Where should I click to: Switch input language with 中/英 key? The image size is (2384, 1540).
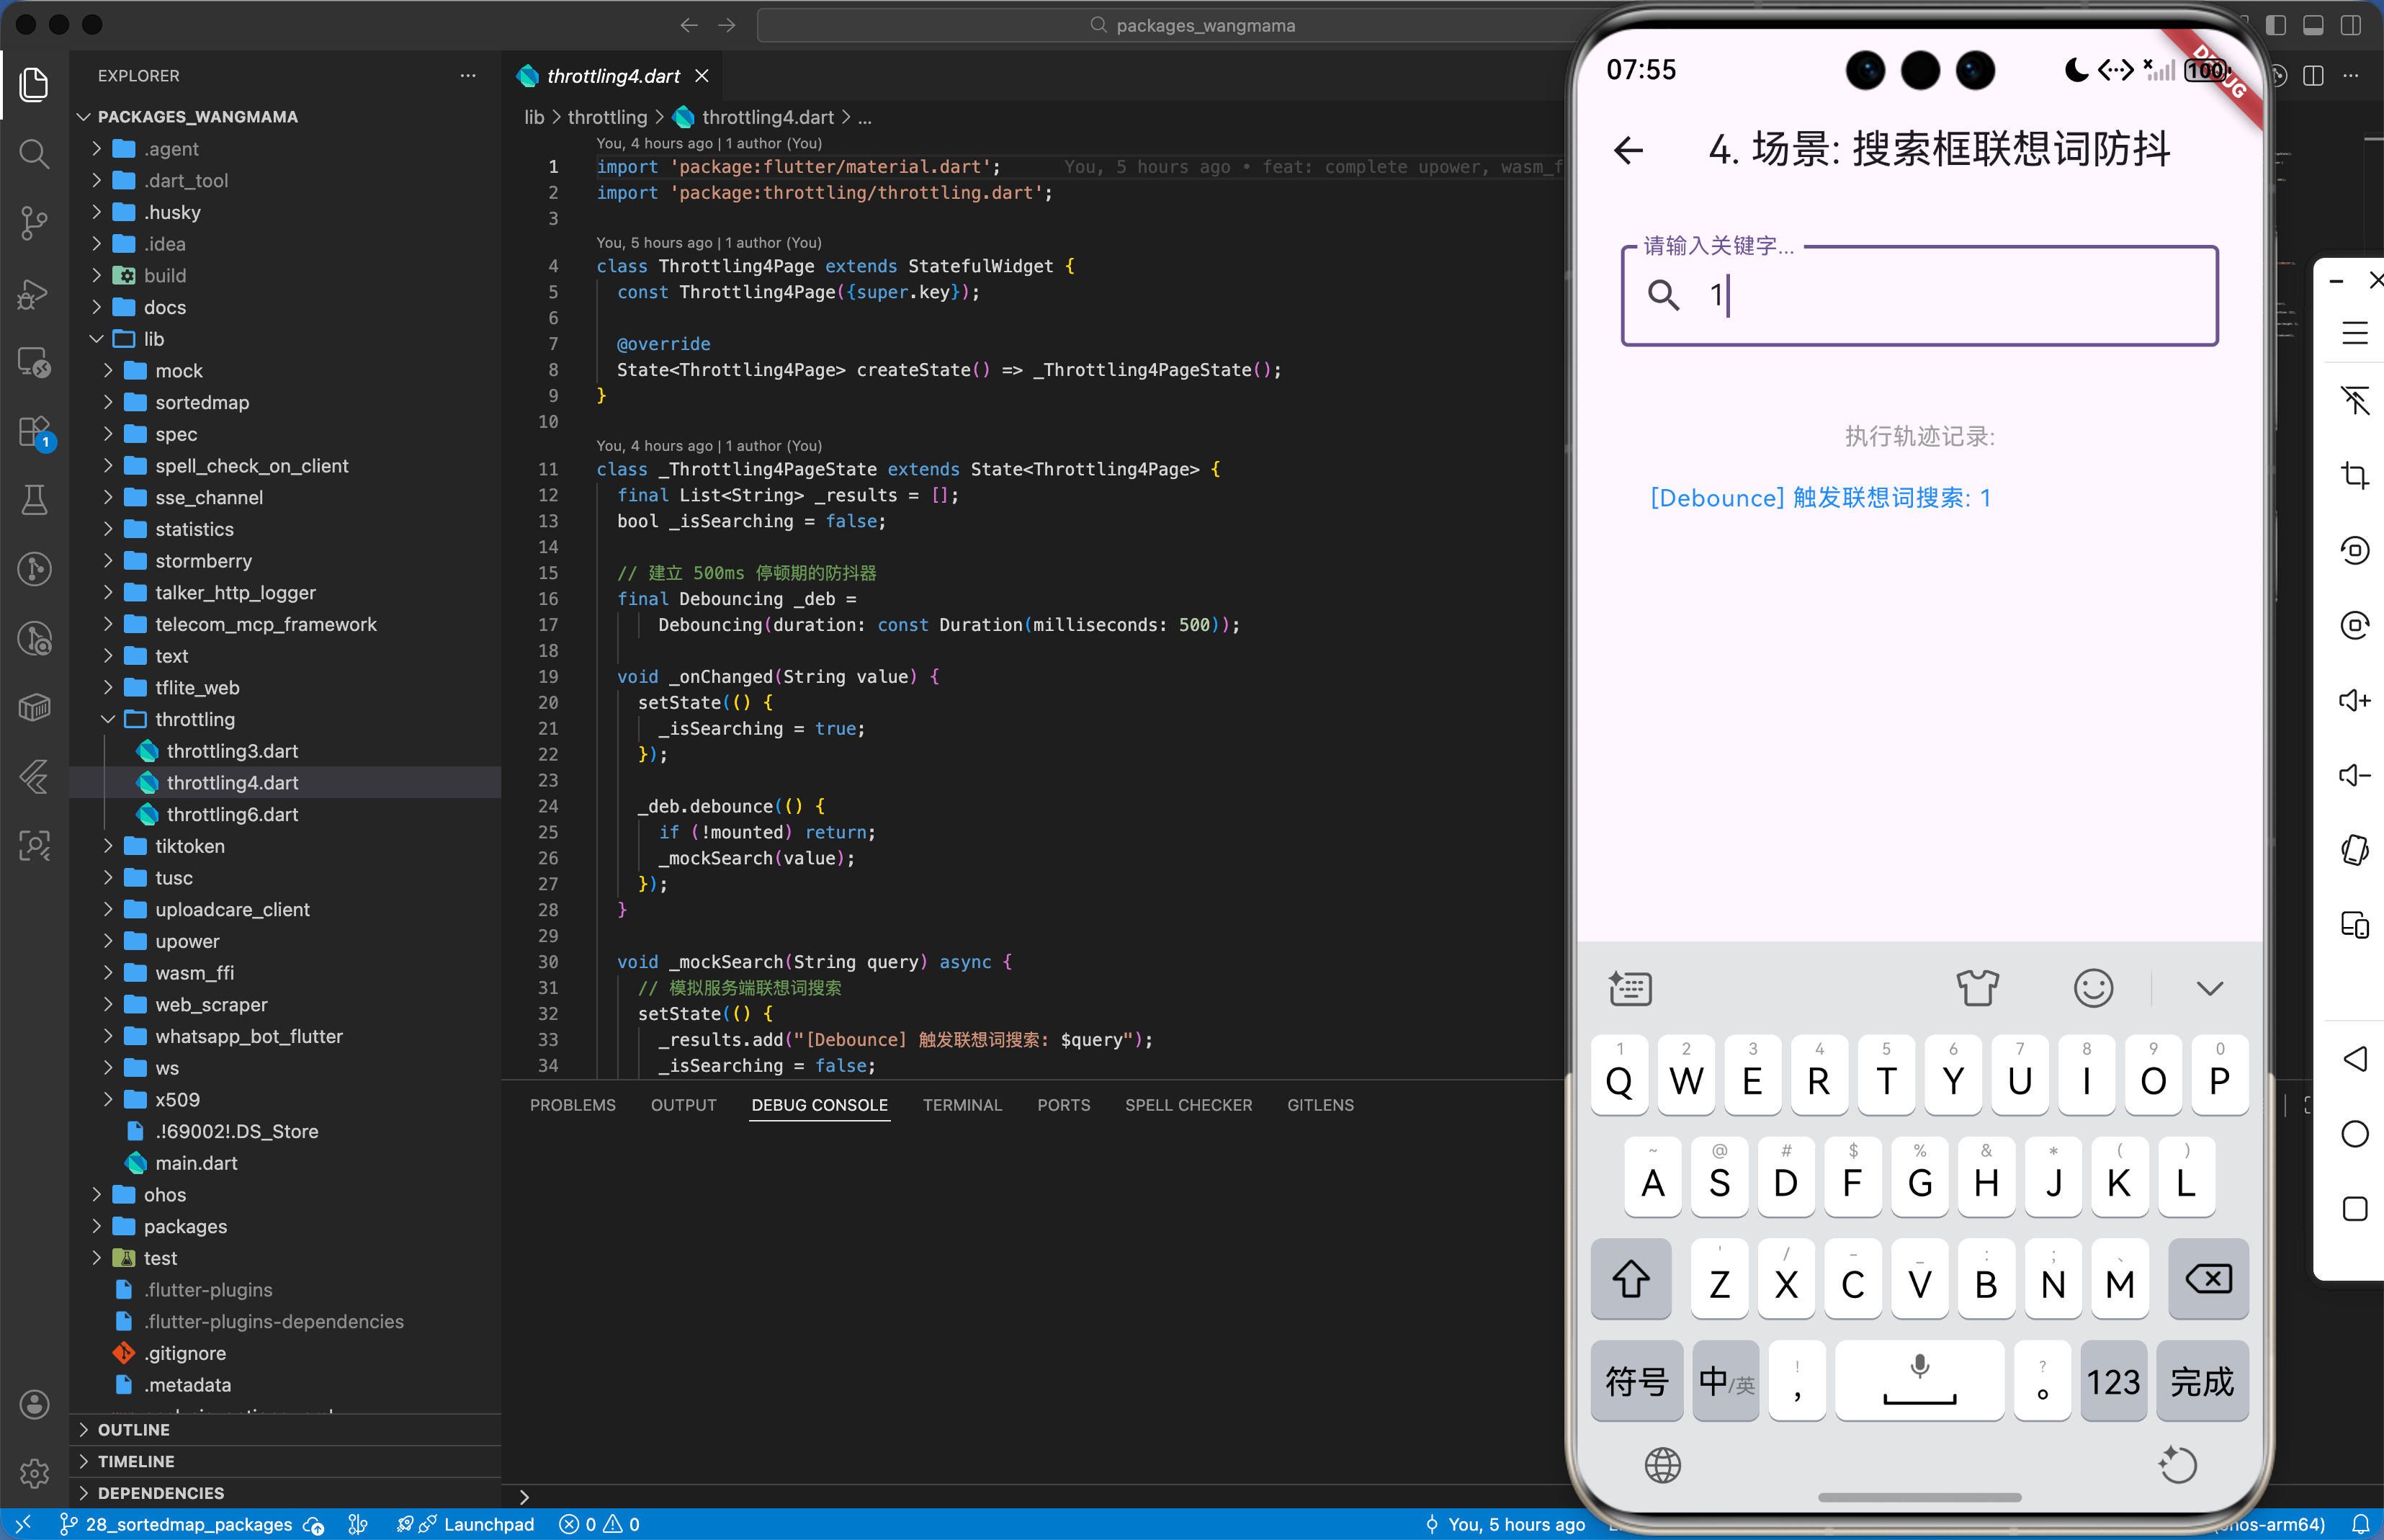(1726, 1382)
